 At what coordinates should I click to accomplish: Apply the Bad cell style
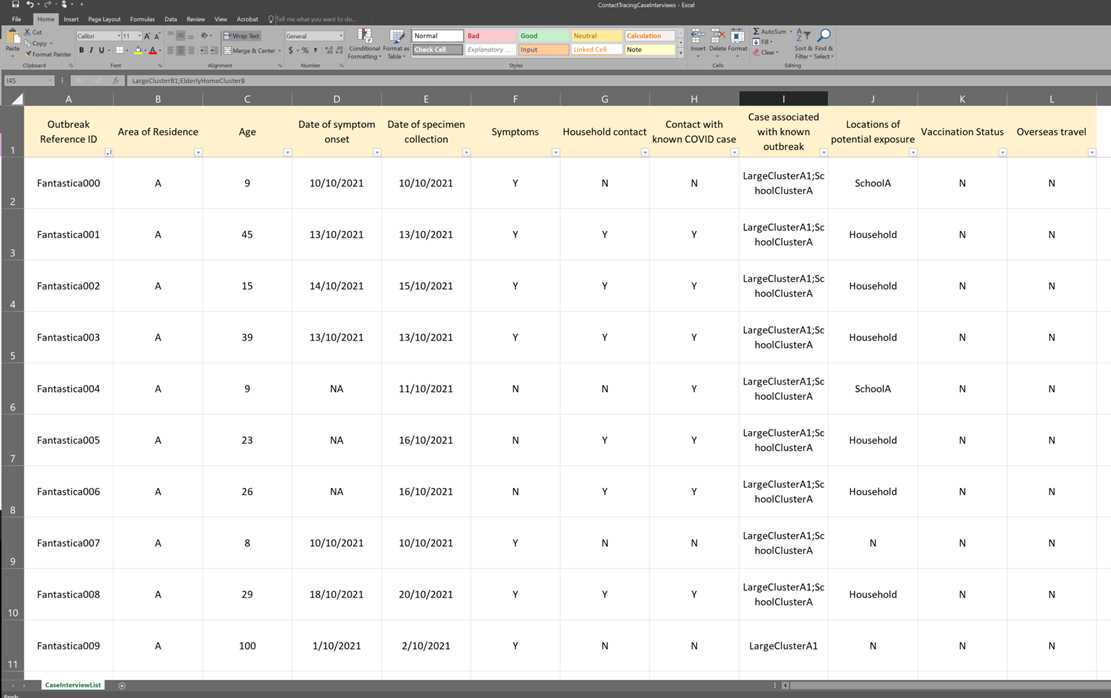[490, 35]
